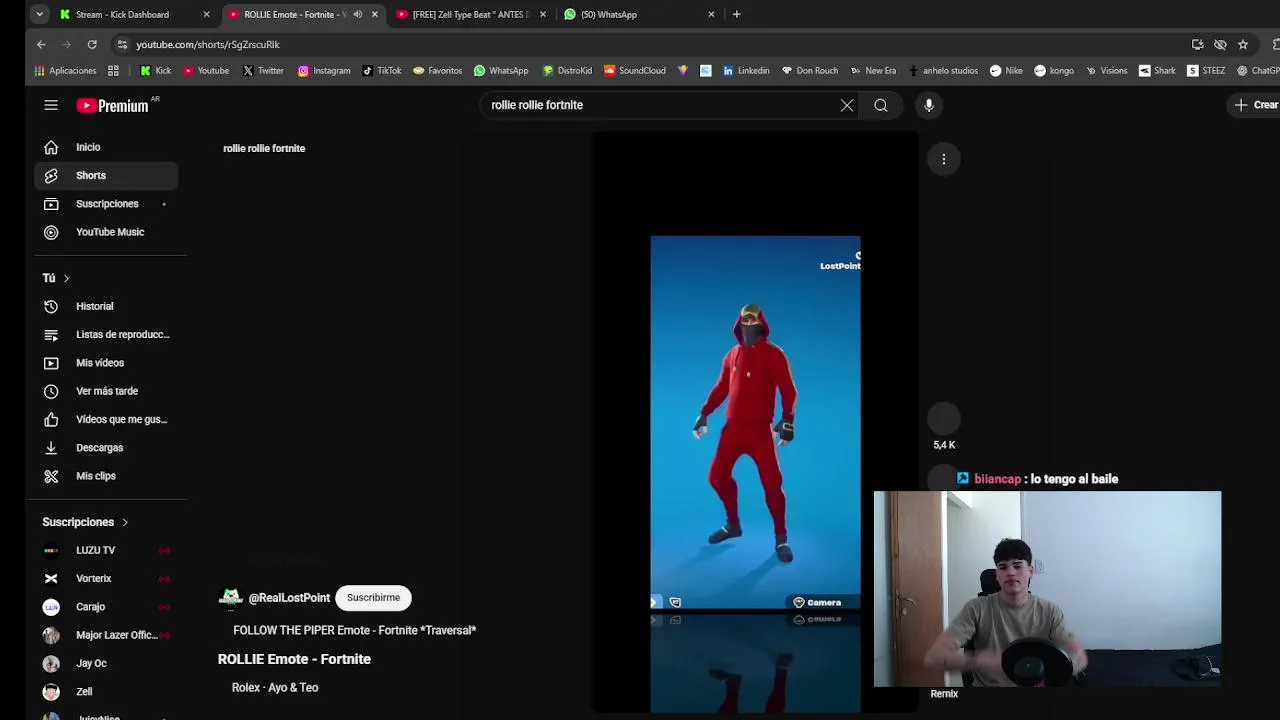Start voice search with the microphone
The height and width of the screenshot is (720, 1280).
click(929, 105)
